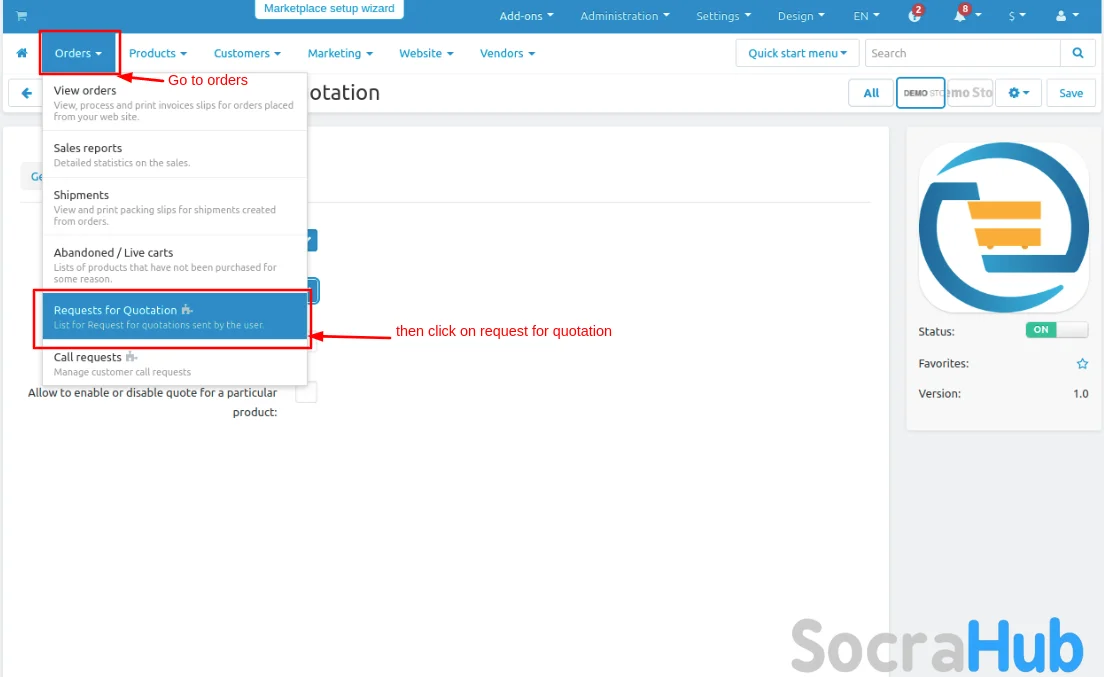Click the All storefronts button

point(871,93)
